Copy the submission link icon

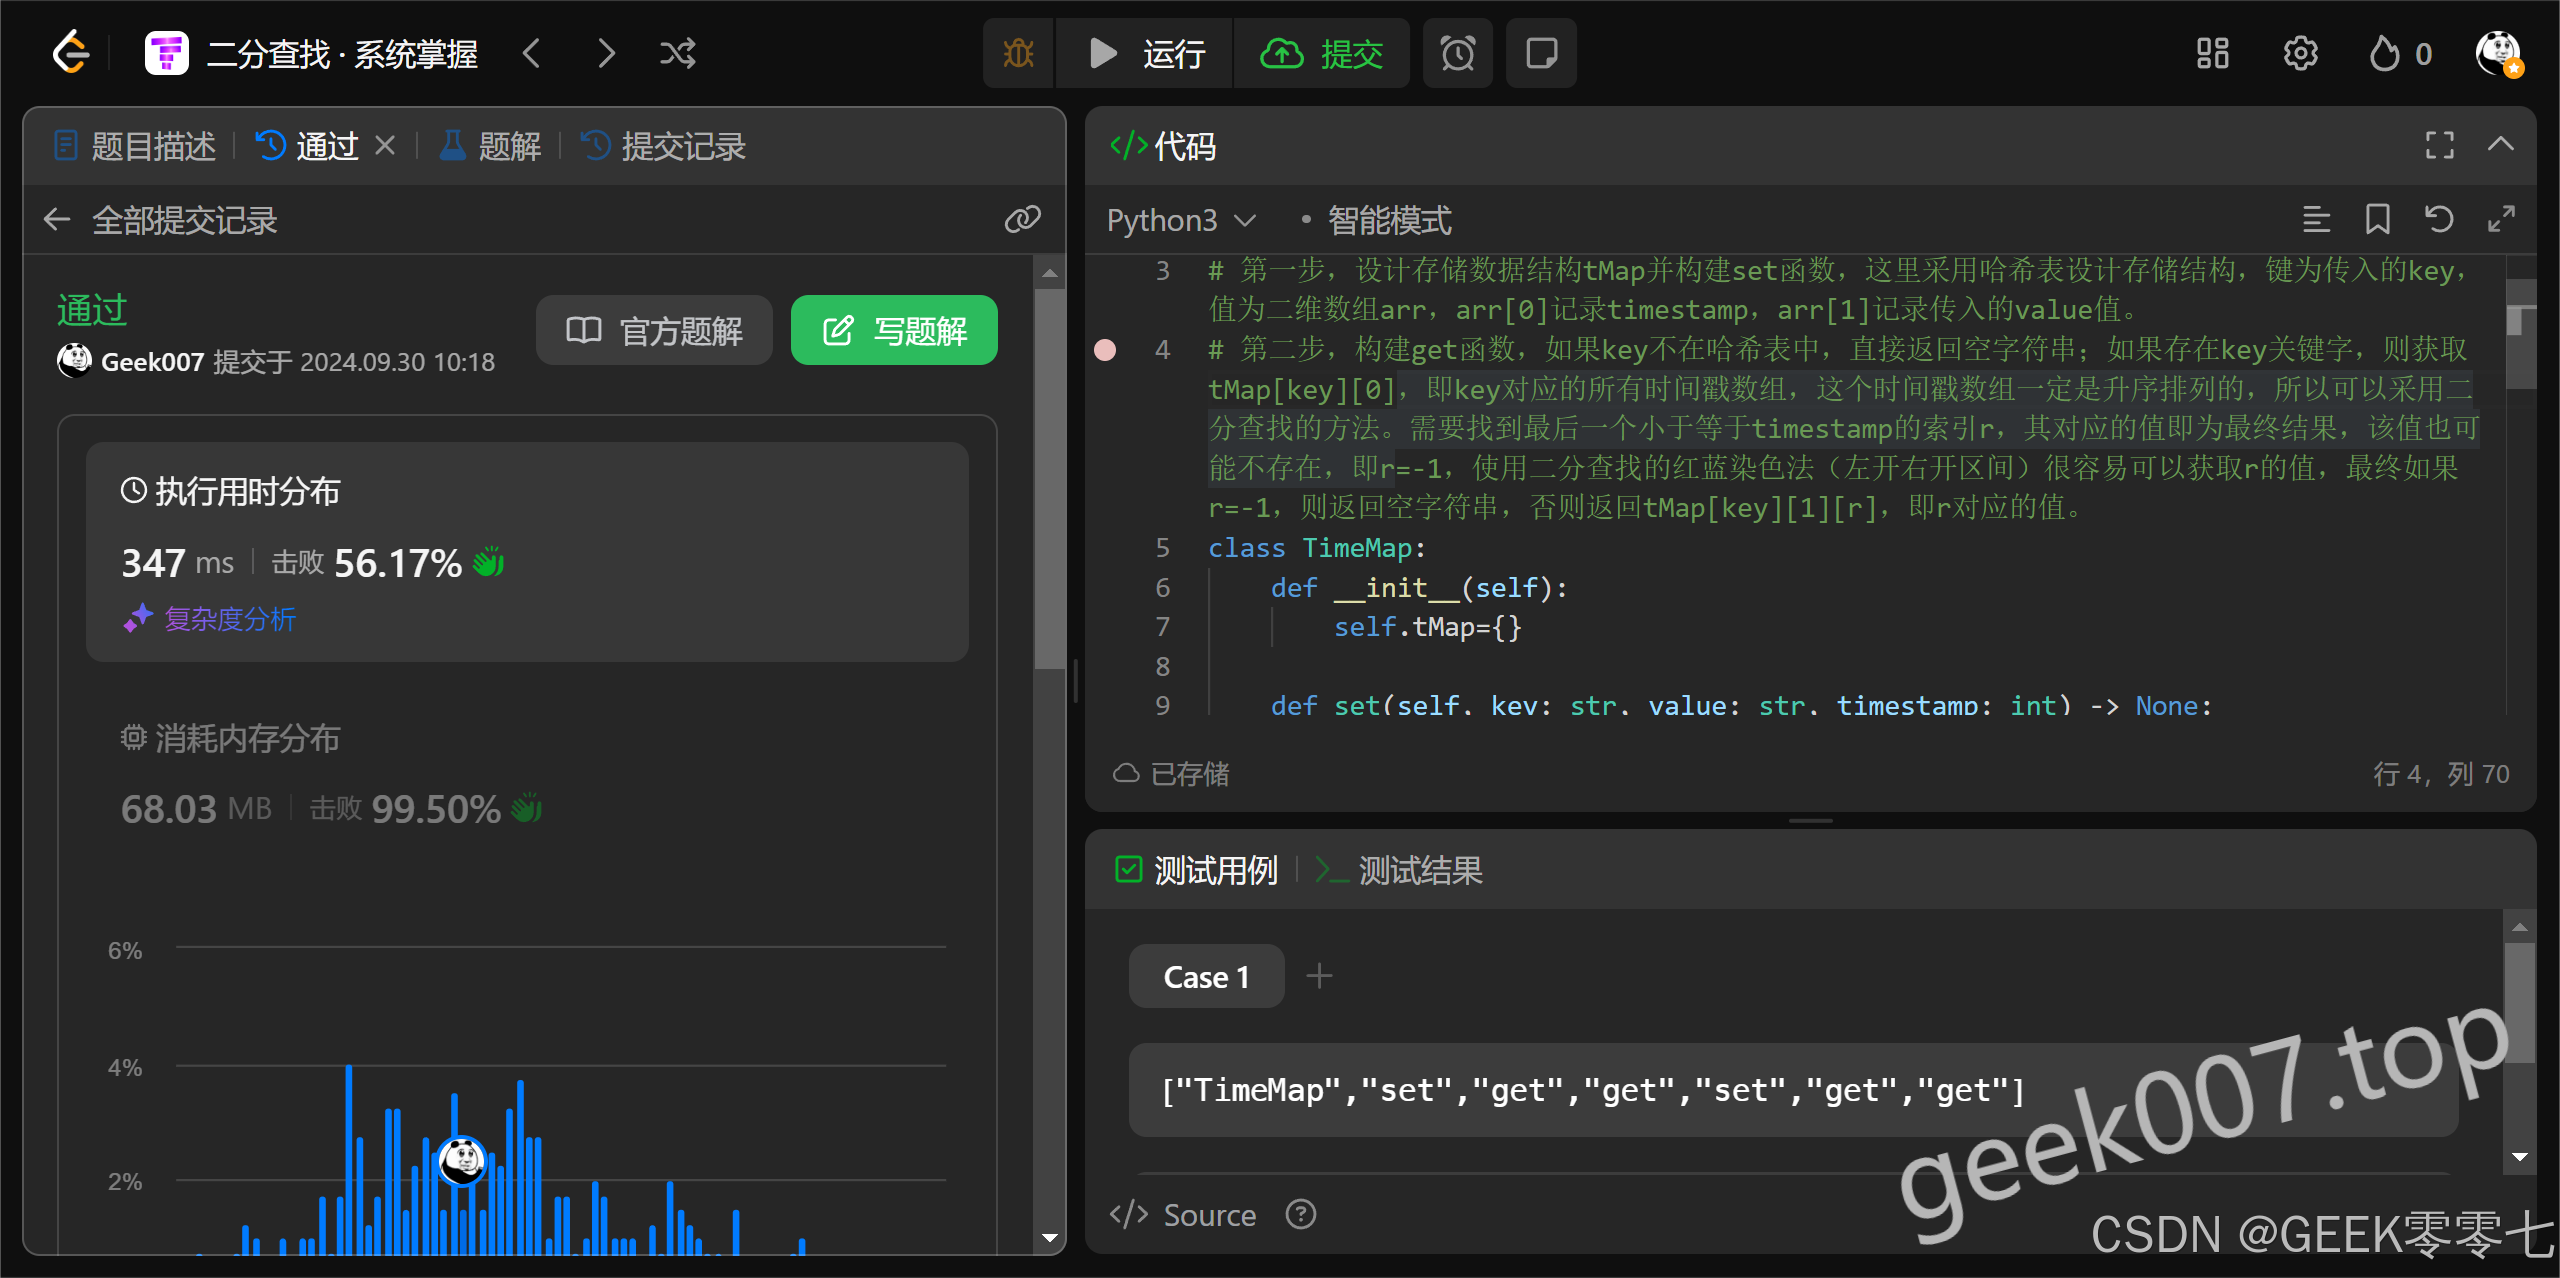tap(1022, 219)
